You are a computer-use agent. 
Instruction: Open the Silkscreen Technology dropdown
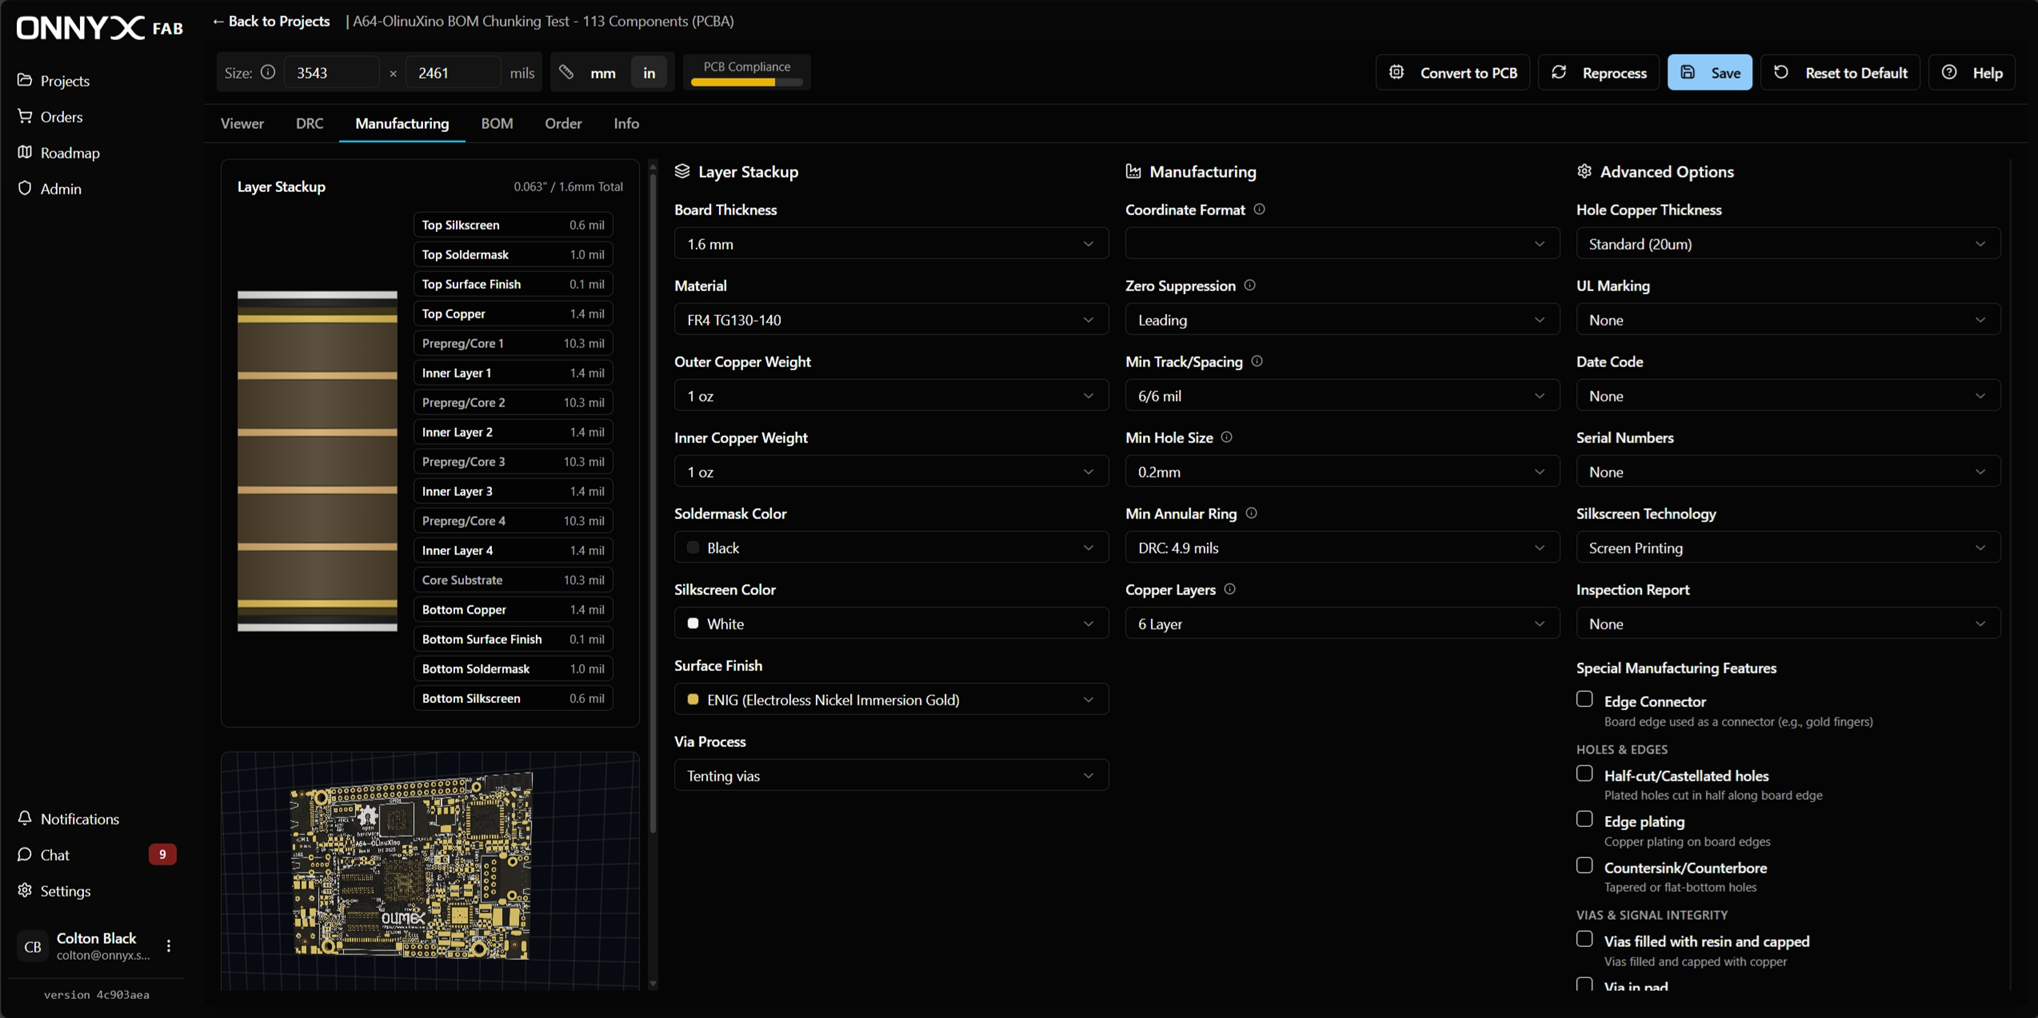pyautogui.click(x=1787, y=548)
